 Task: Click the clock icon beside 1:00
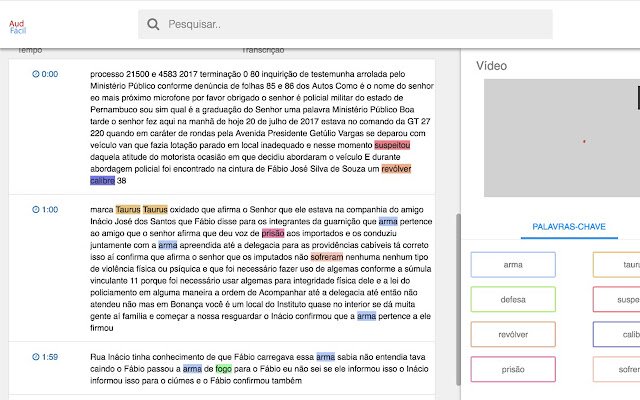(x=36, y=209)
